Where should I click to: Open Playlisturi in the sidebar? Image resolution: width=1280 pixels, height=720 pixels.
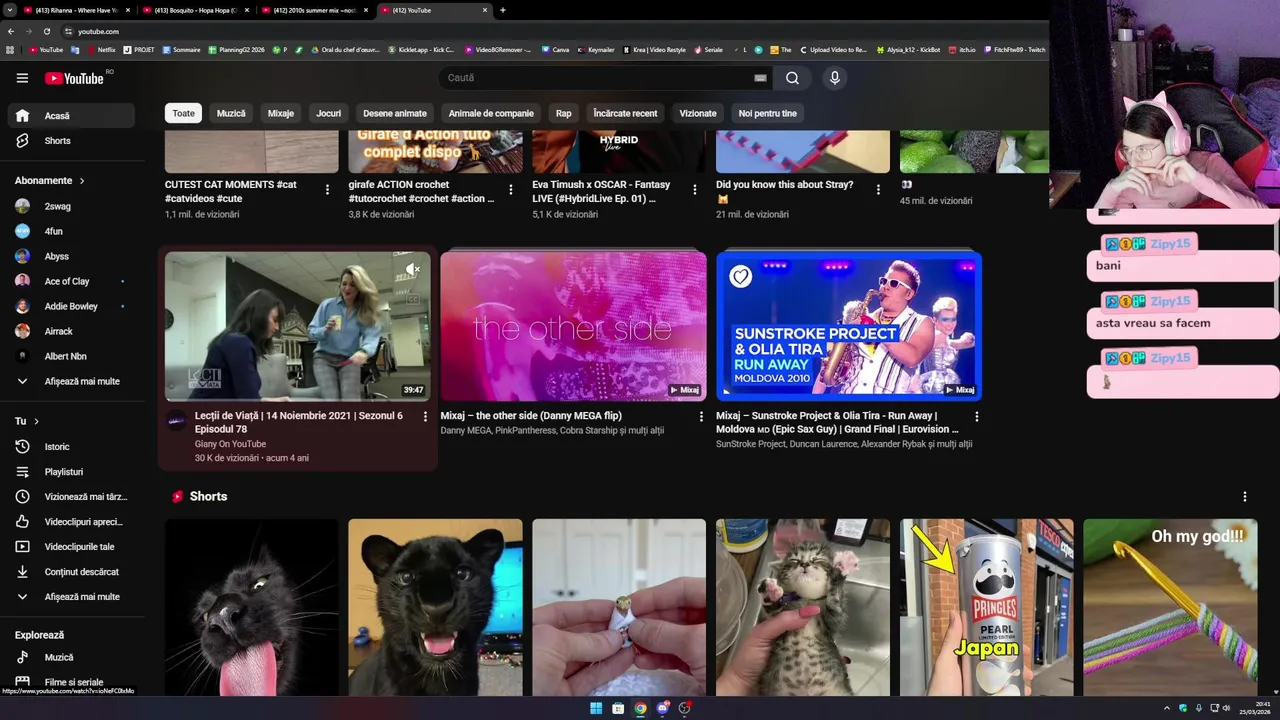(70, 472)
